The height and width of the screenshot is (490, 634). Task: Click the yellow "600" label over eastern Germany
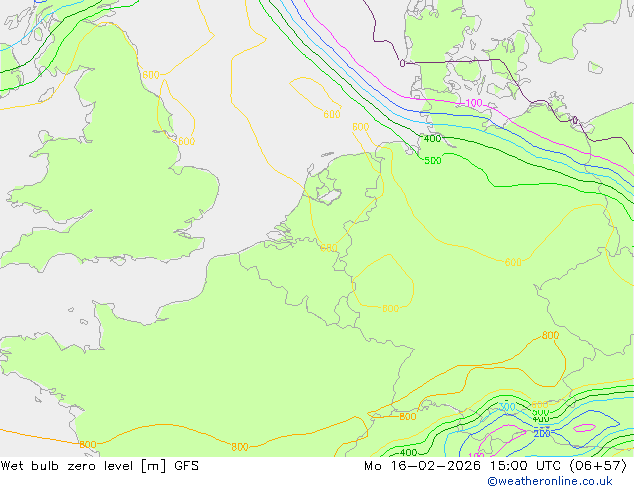(x=513, y=262)
